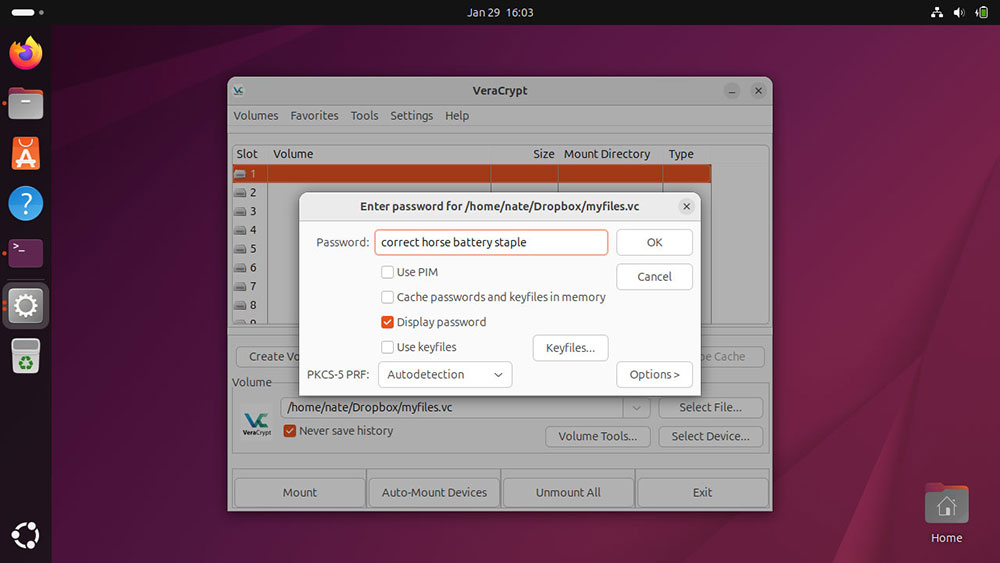Expand the volume path history dropdown
The image size is (1000, 563).
[636, 407]
